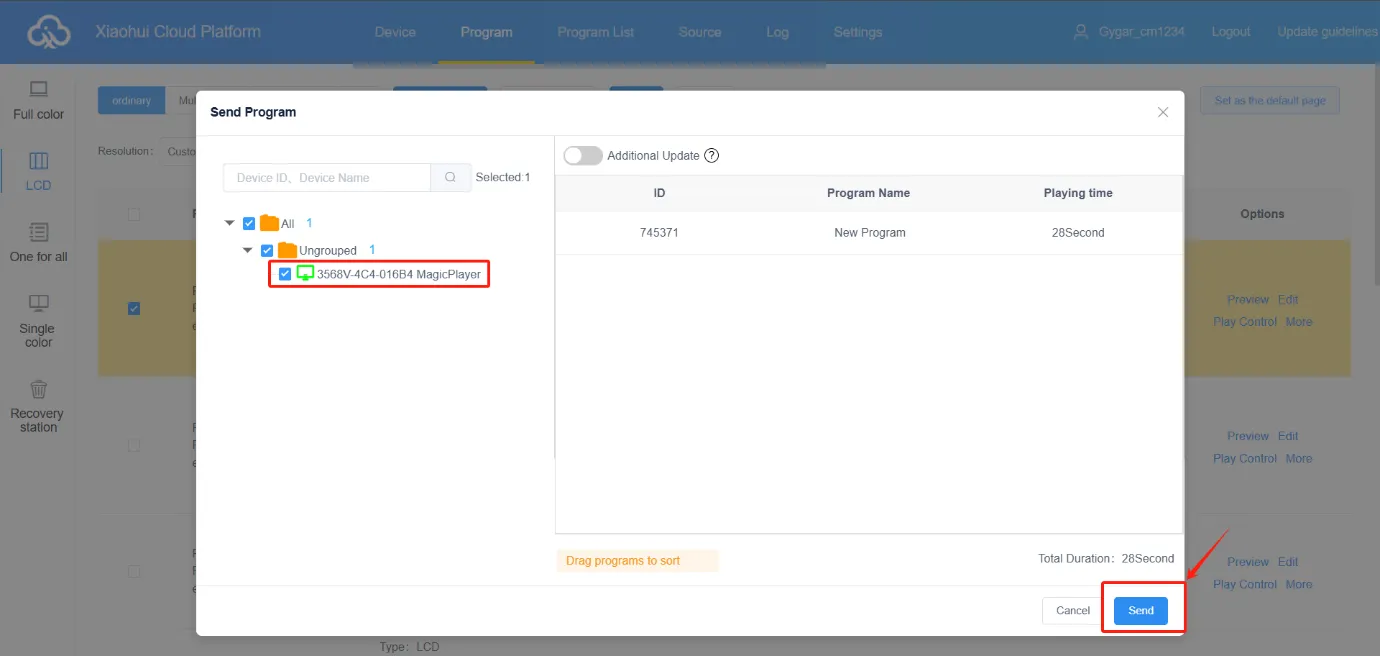Click Preview in the highlighted first row
This screenshot has width=1380, height=656.
point(1248,299)
